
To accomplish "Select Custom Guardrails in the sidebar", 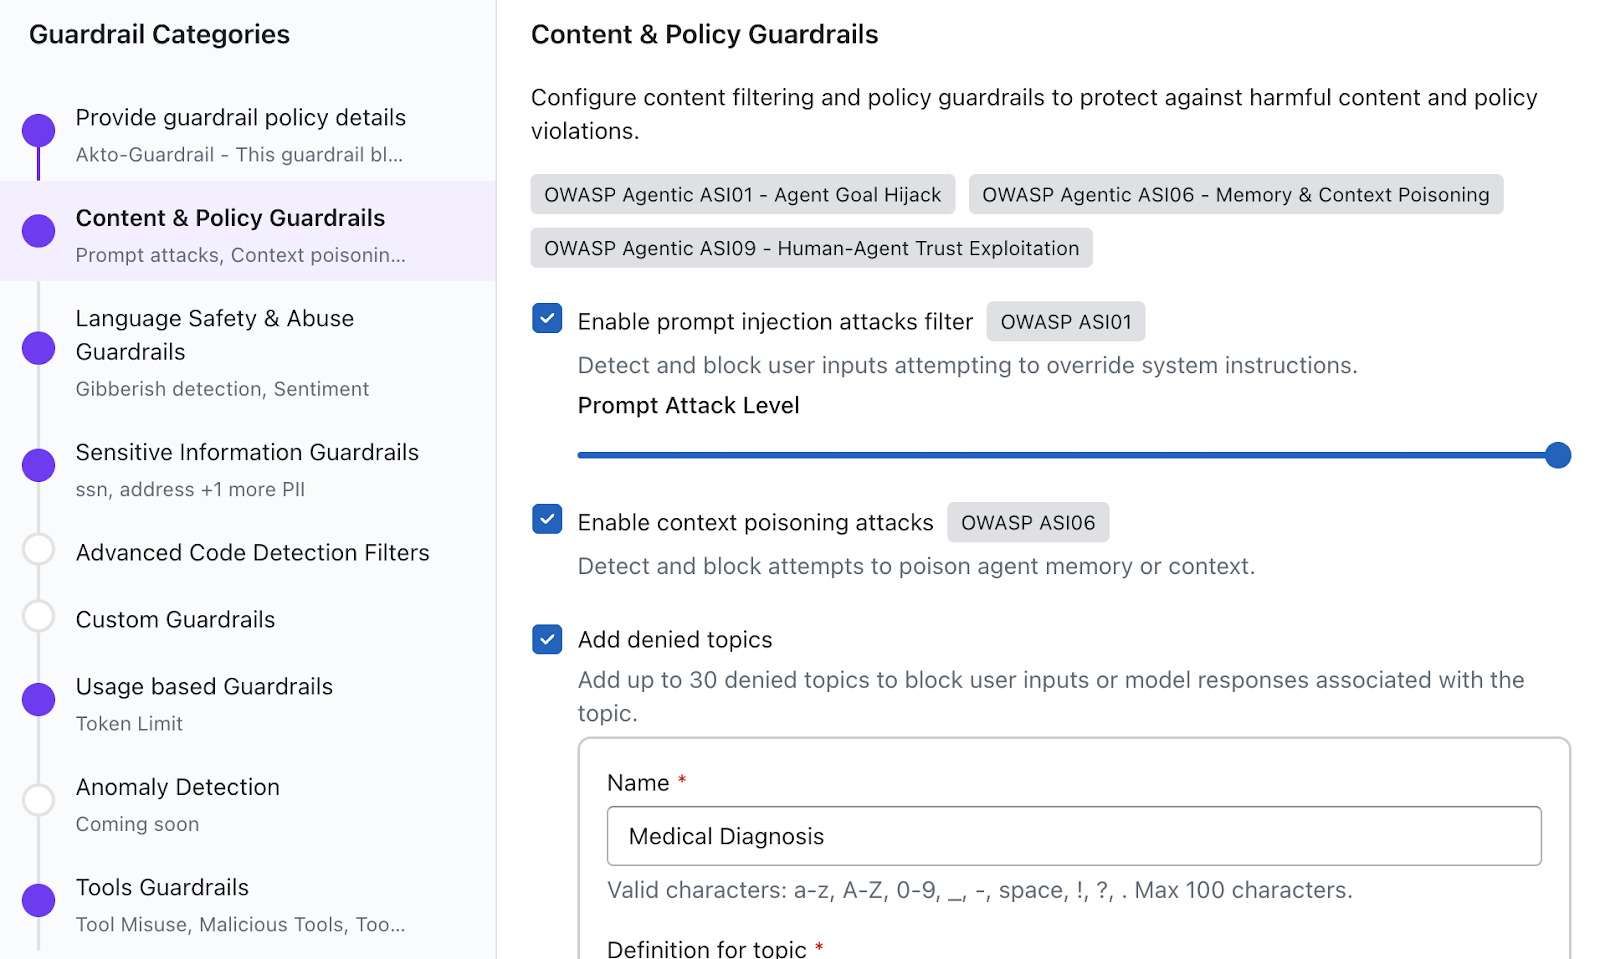I will [175, 620].
